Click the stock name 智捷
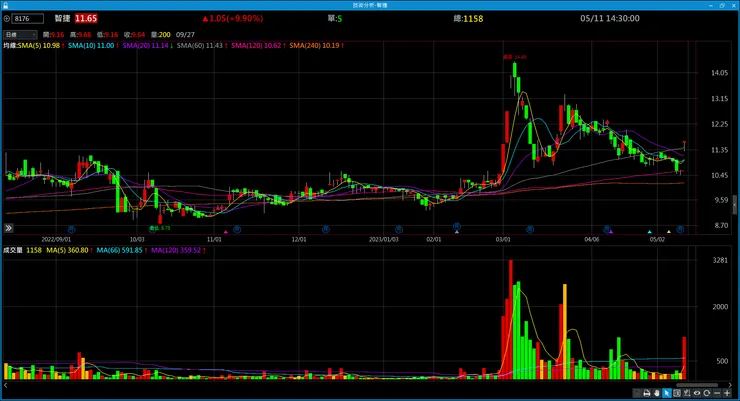740x401 pixels. tap(62, 18)
